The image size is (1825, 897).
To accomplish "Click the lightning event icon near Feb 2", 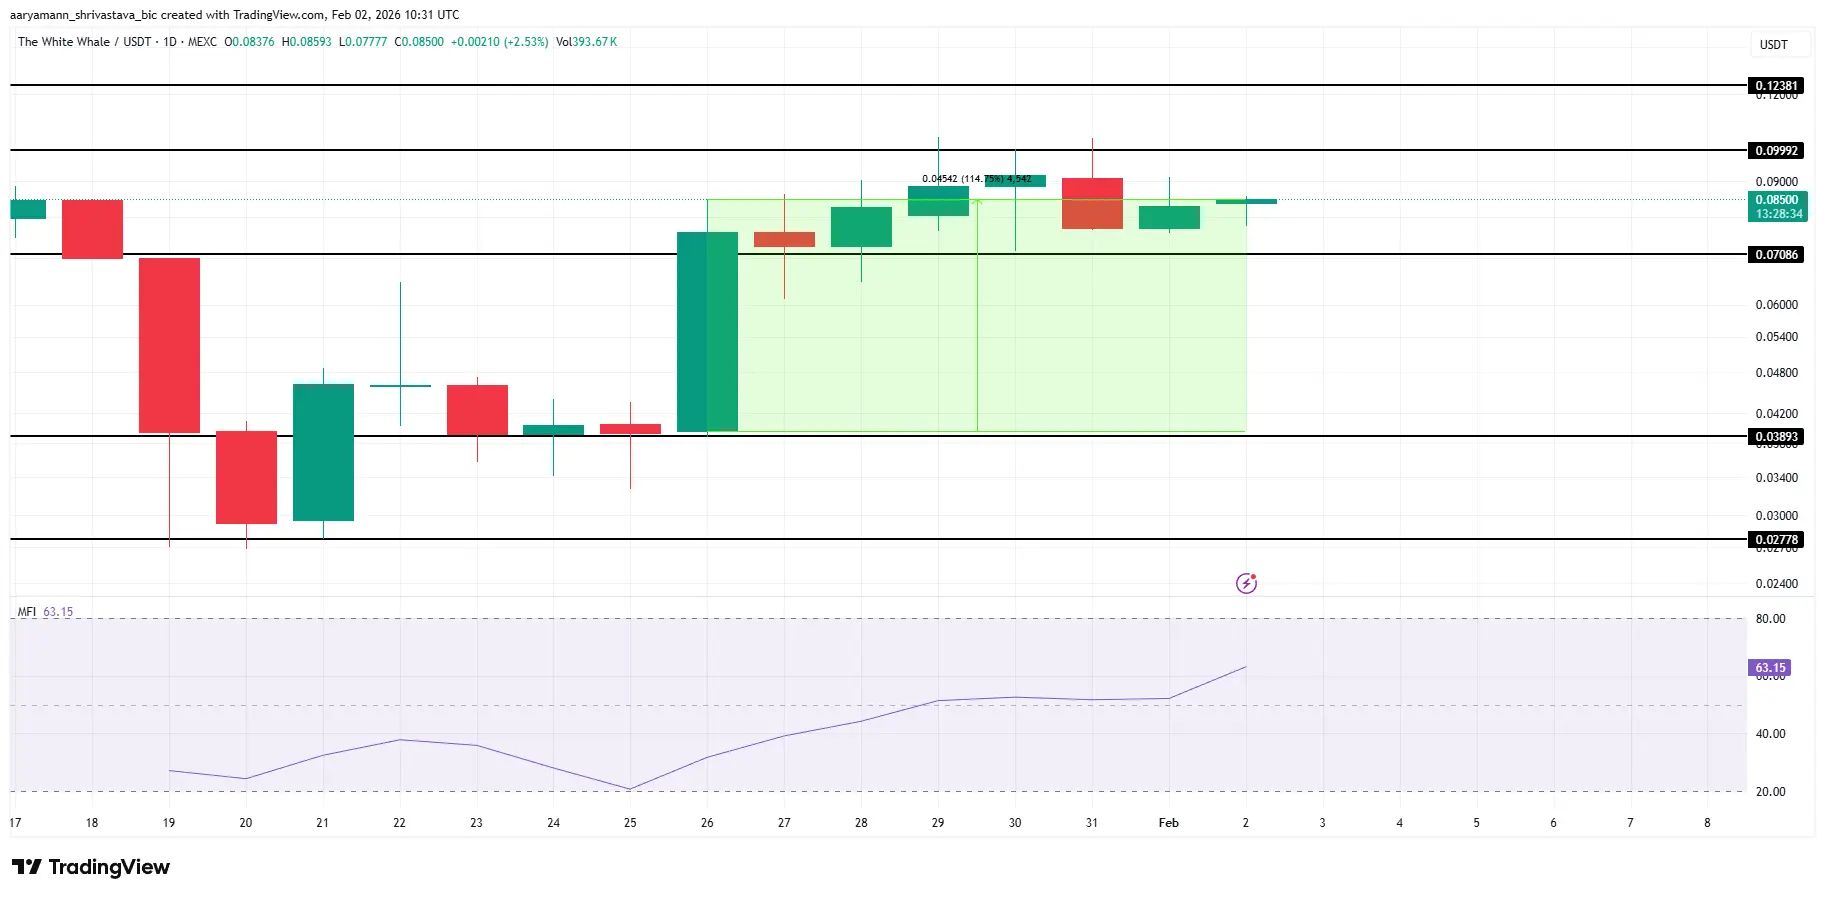I will 1246,583.
